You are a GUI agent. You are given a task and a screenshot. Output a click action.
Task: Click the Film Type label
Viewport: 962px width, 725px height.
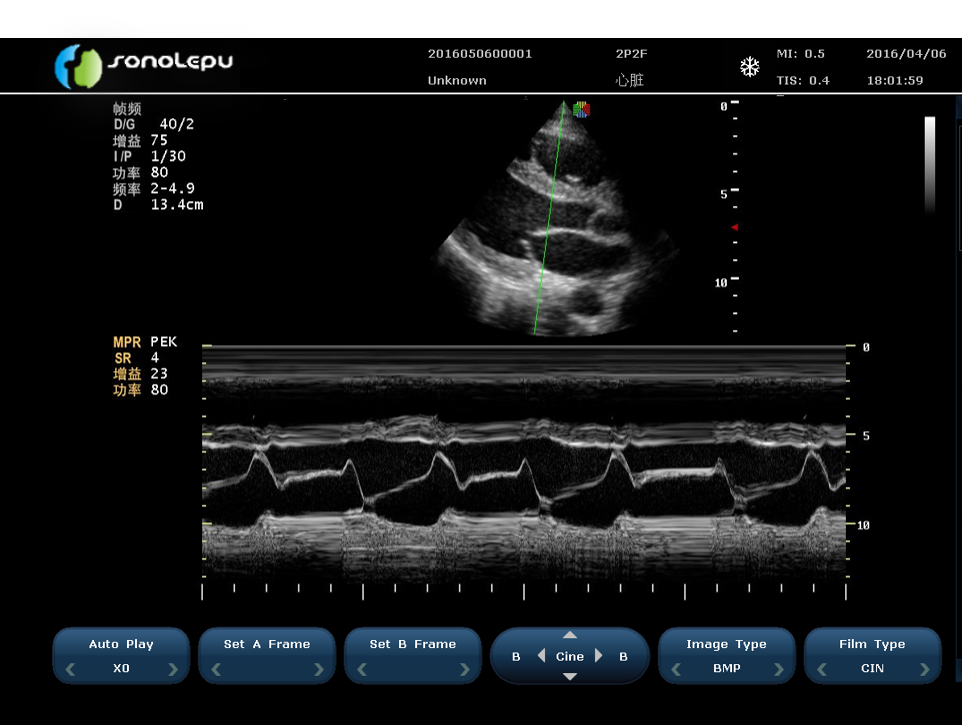872,644
